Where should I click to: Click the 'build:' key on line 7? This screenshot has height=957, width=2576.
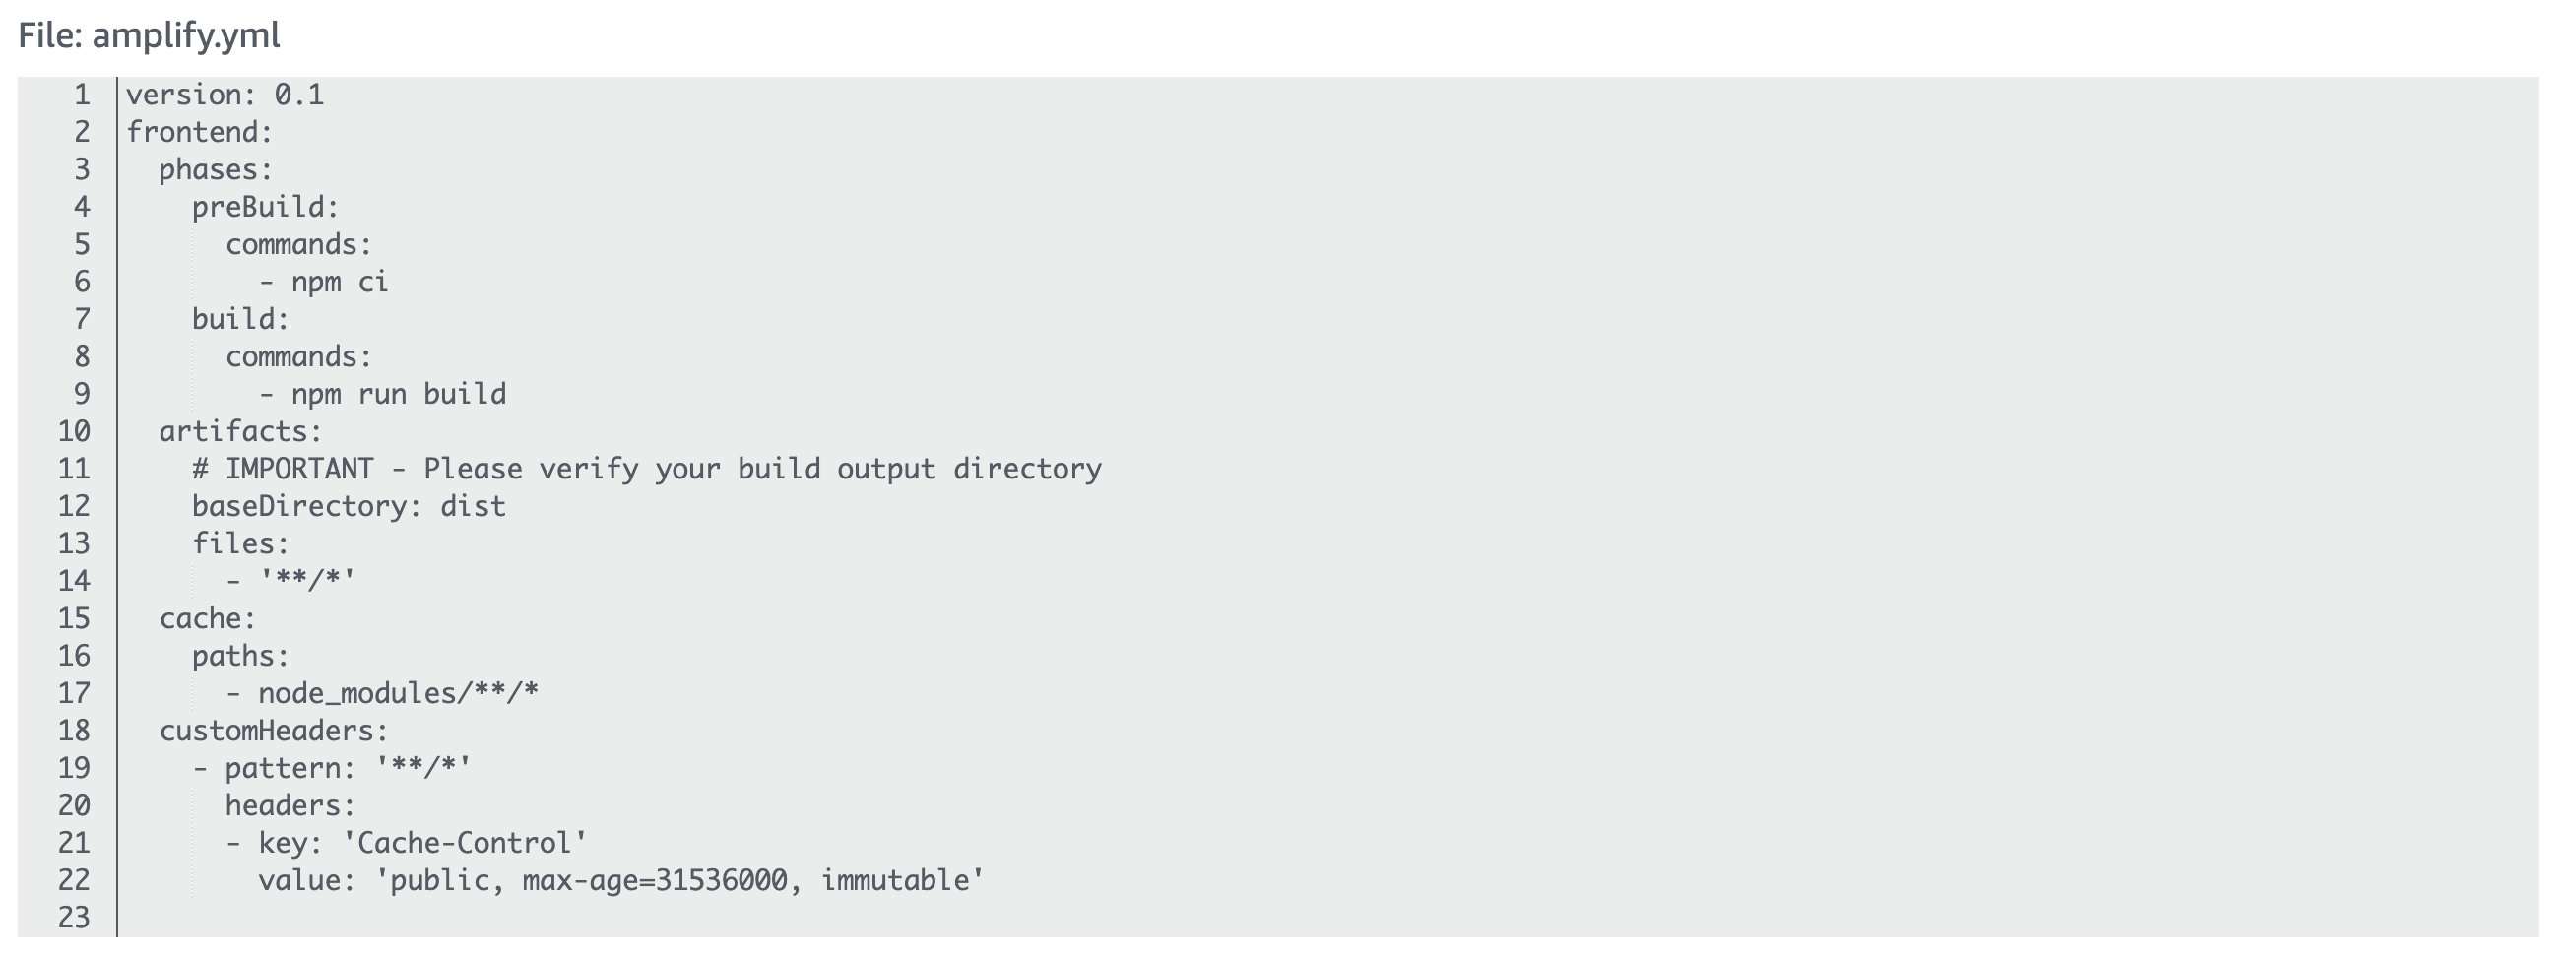click(241, 319)
